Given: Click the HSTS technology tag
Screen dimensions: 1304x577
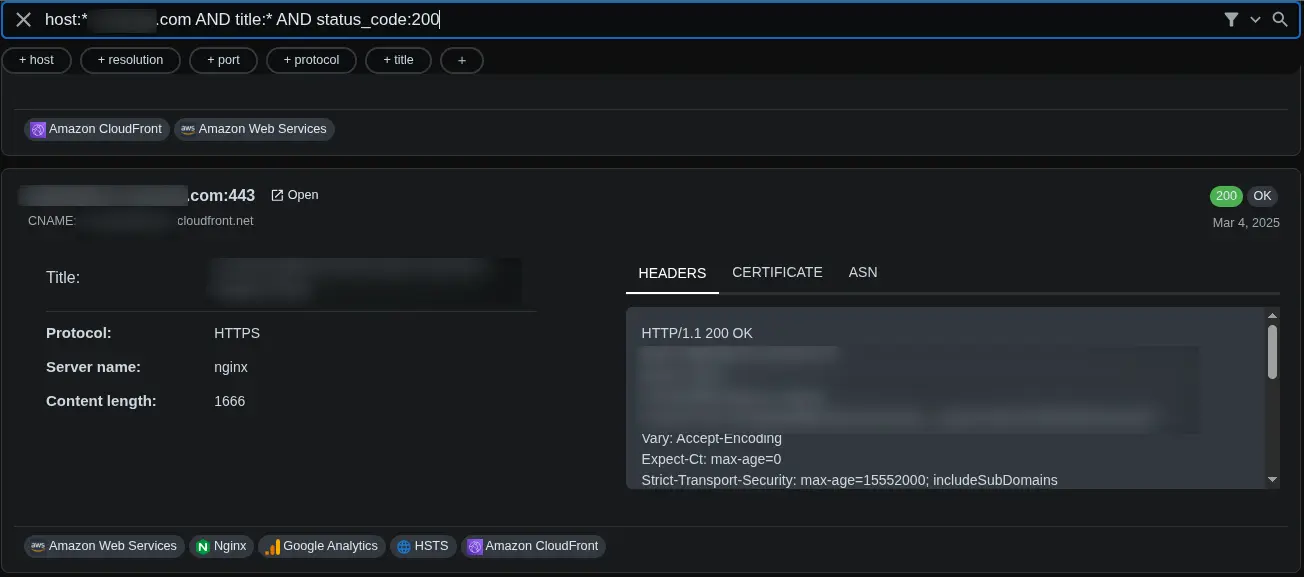Looking at the screenshot, I should point(424,546).
